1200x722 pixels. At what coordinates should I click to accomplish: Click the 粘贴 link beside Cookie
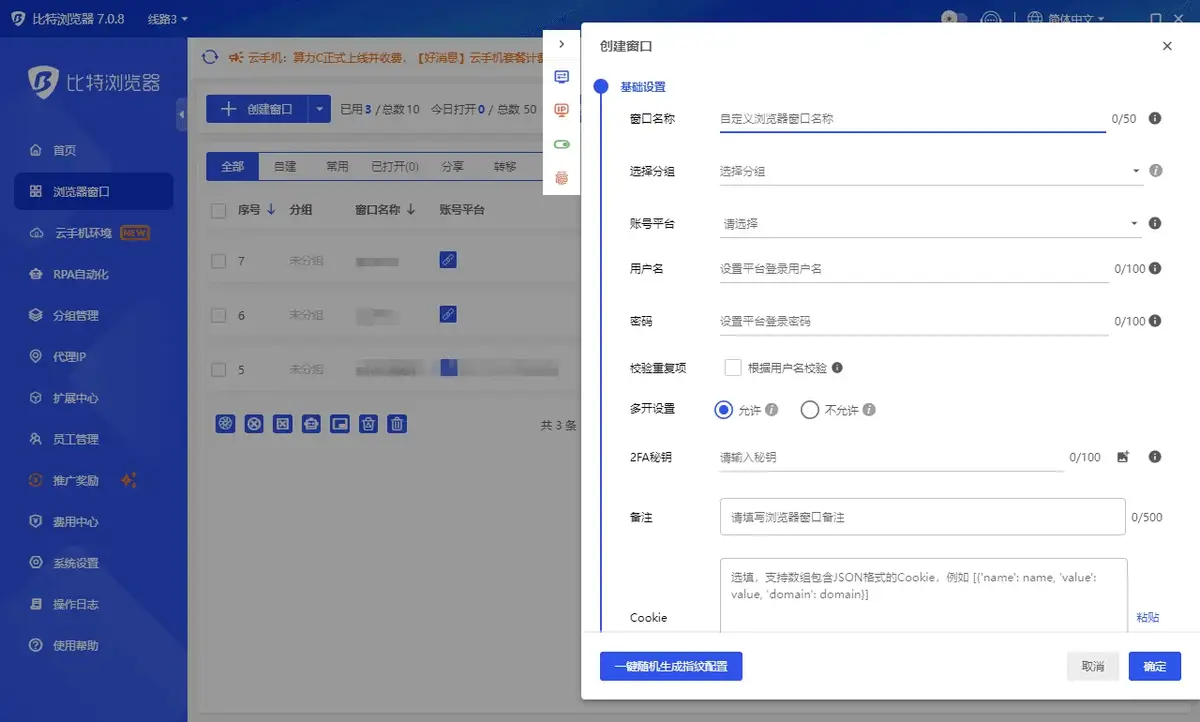click(x=1148, y=617)
